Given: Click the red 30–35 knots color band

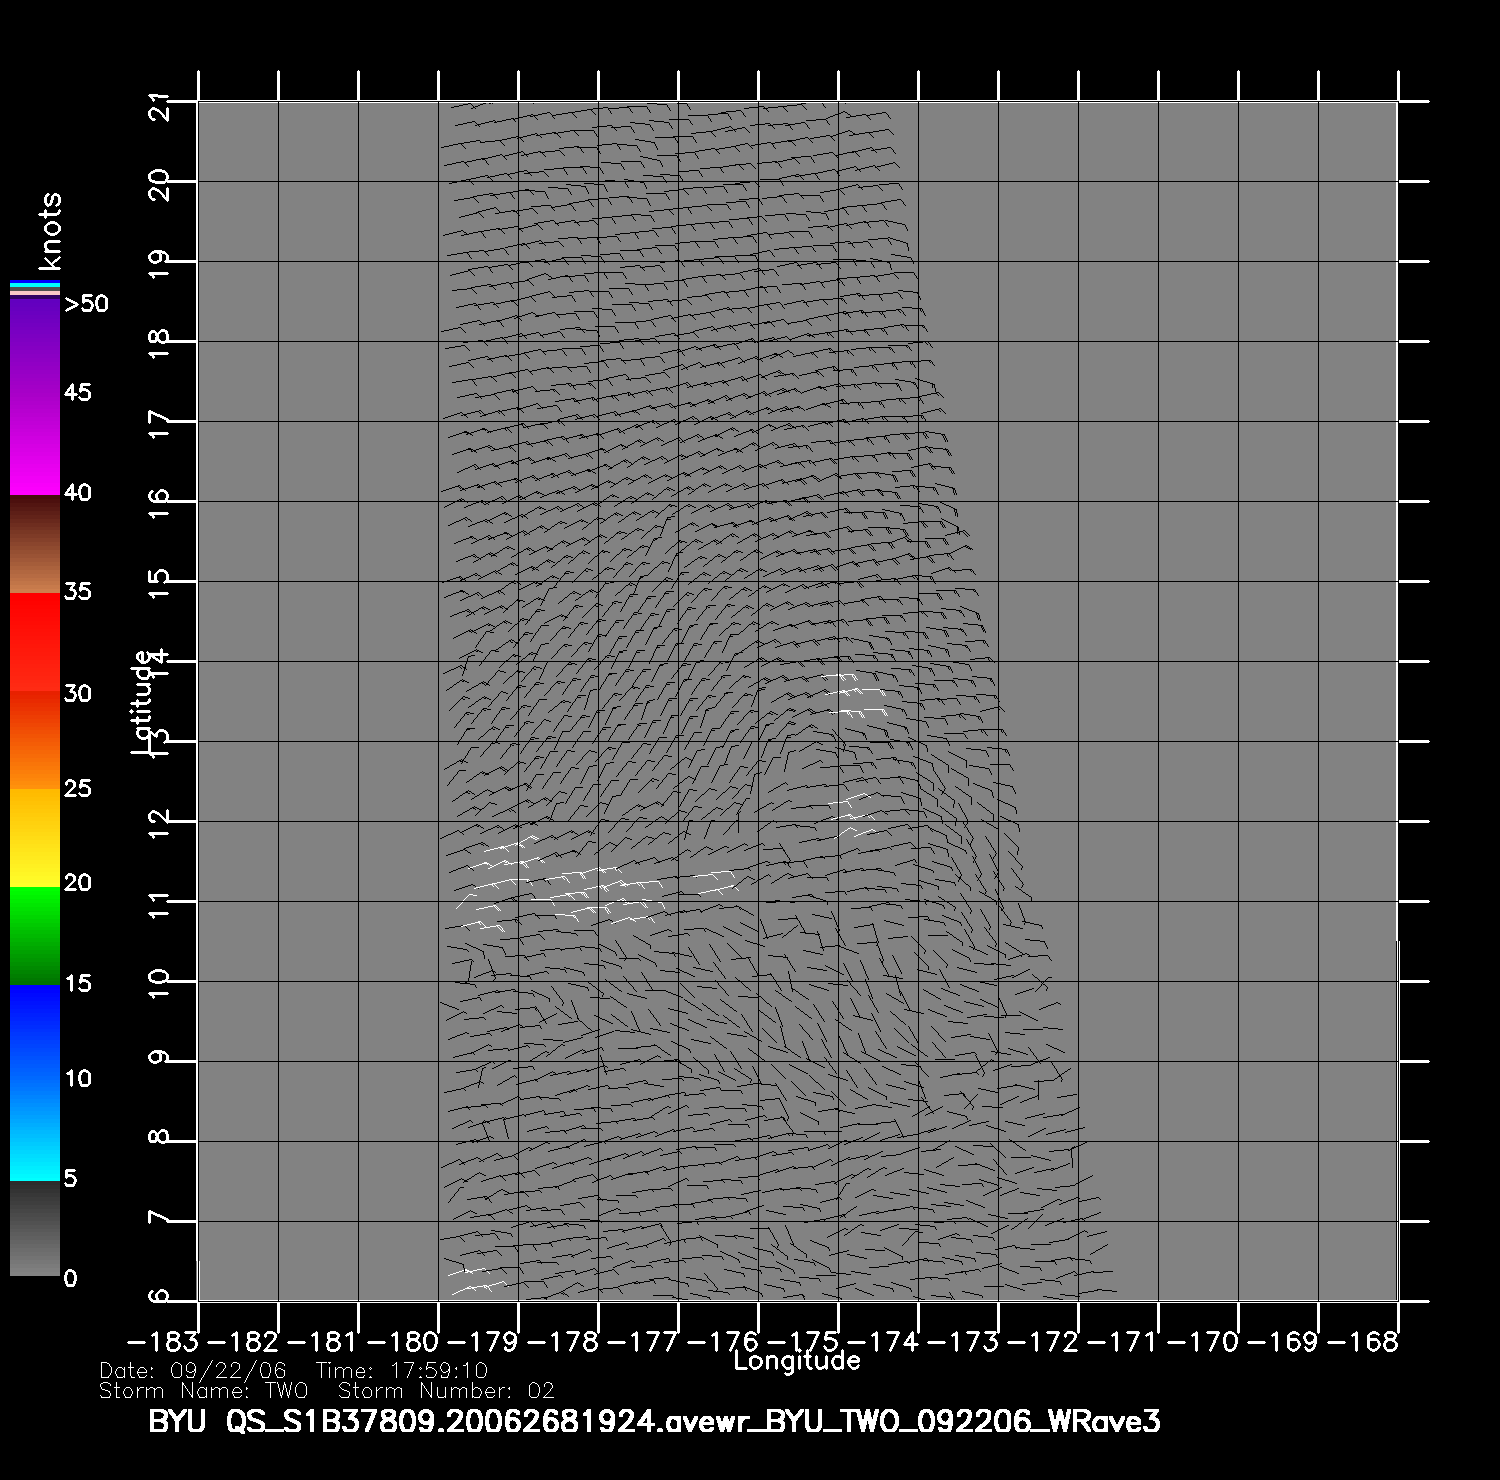Looking at the screenshot, I should (x=35, y=642).
